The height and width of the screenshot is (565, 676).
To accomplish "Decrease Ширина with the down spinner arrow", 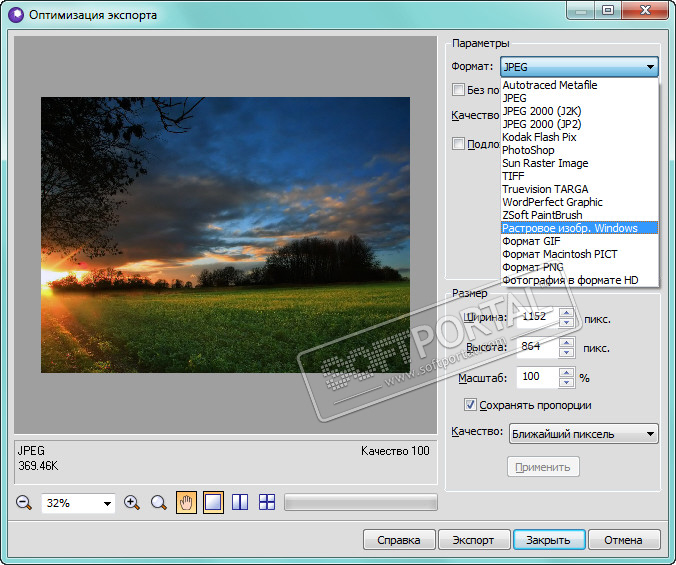I will (x=566, y=322).
